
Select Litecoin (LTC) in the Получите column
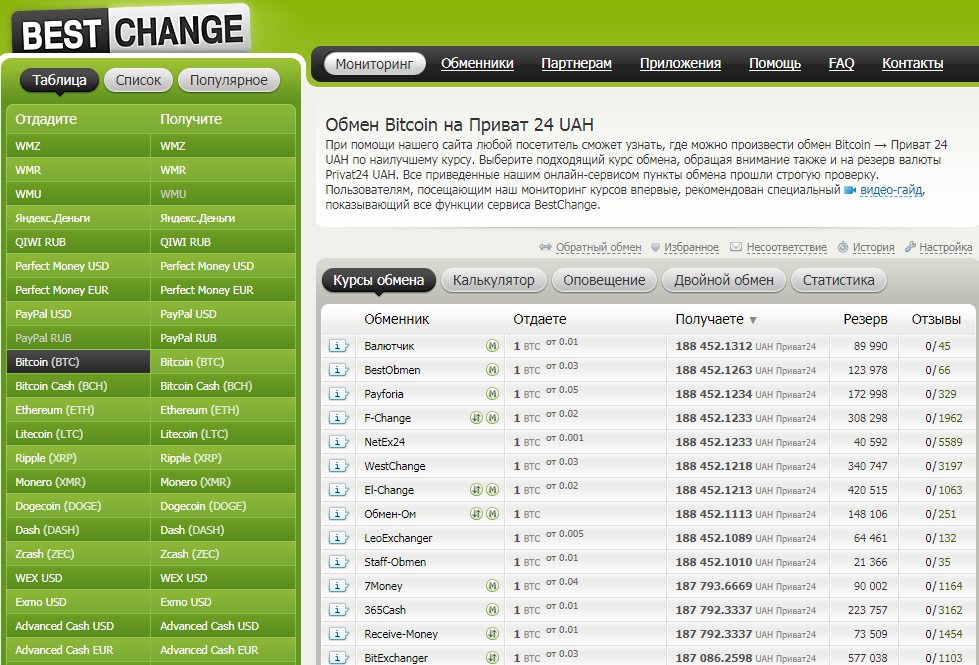(223, 434)
